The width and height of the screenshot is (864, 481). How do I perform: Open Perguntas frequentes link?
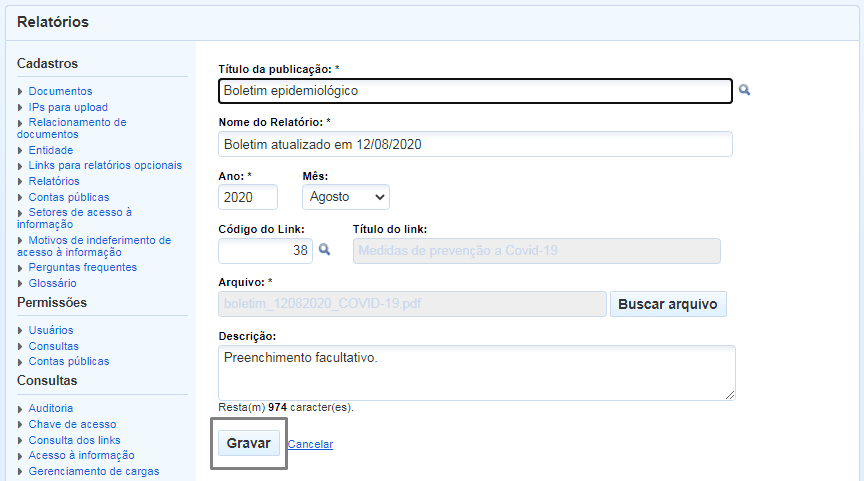(x=83, y=267)
